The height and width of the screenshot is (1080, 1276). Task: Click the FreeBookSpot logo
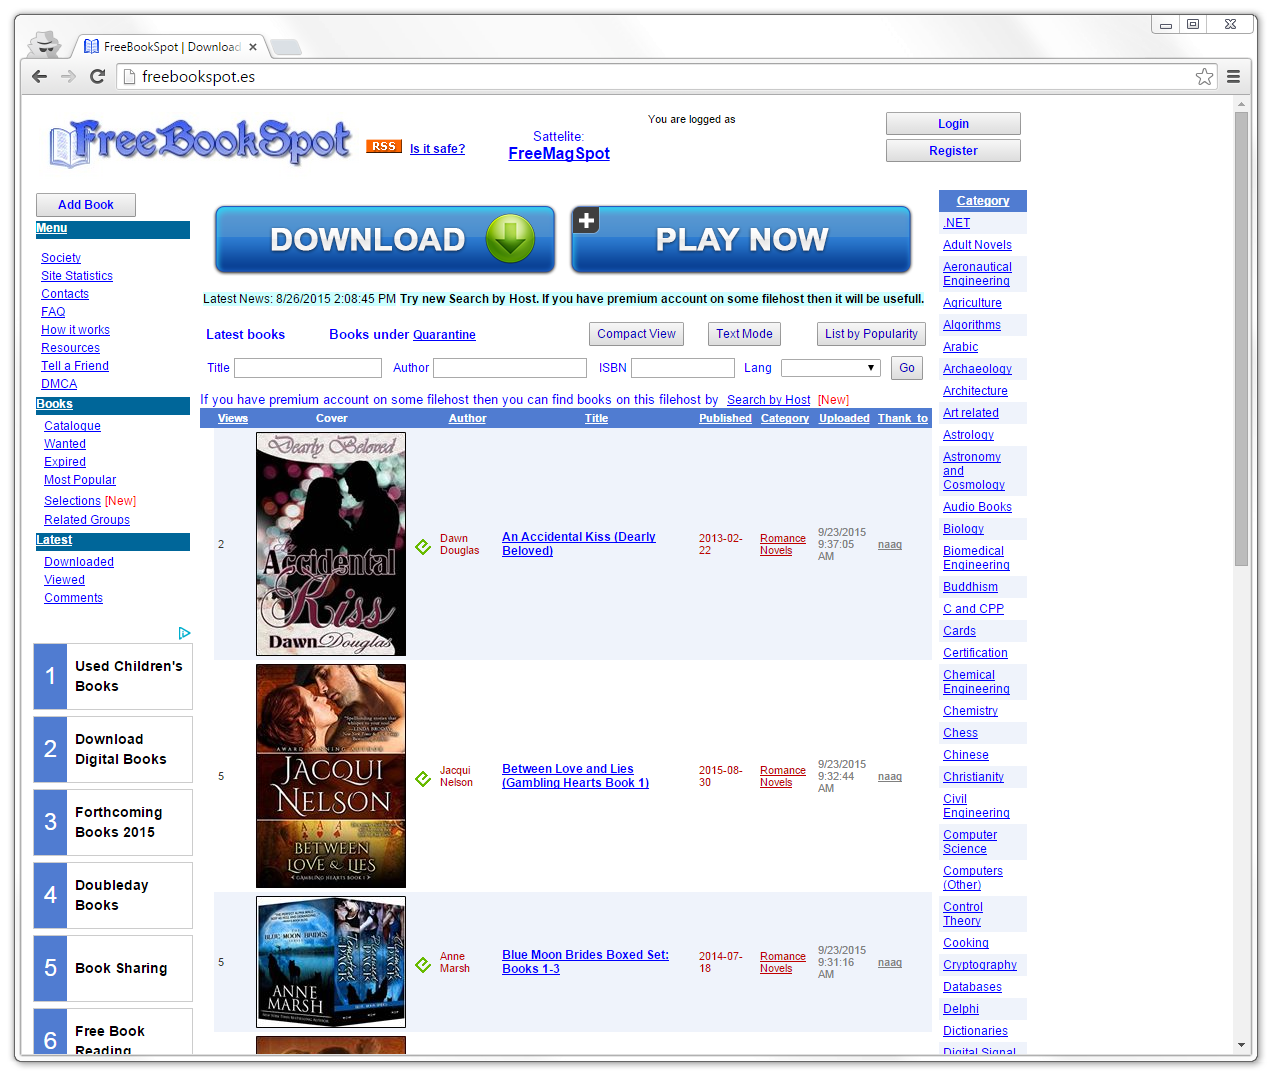click(x=197, y=141)
